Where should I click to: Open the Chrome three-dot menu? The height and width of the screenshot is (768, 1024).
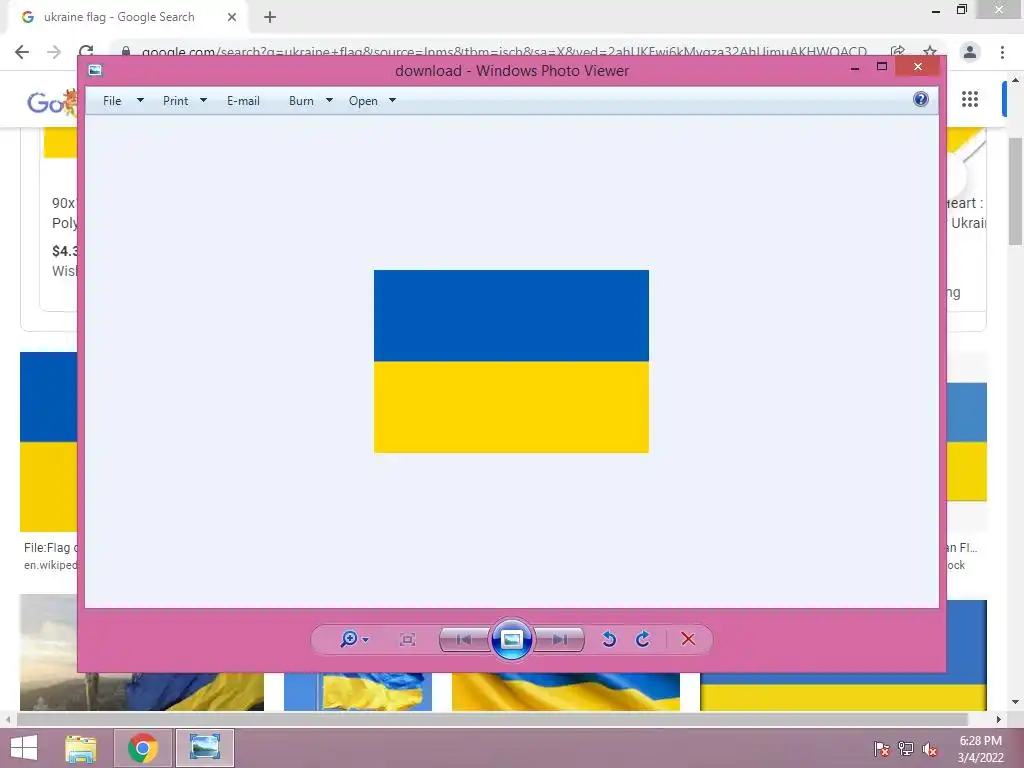coord(1002,52)
